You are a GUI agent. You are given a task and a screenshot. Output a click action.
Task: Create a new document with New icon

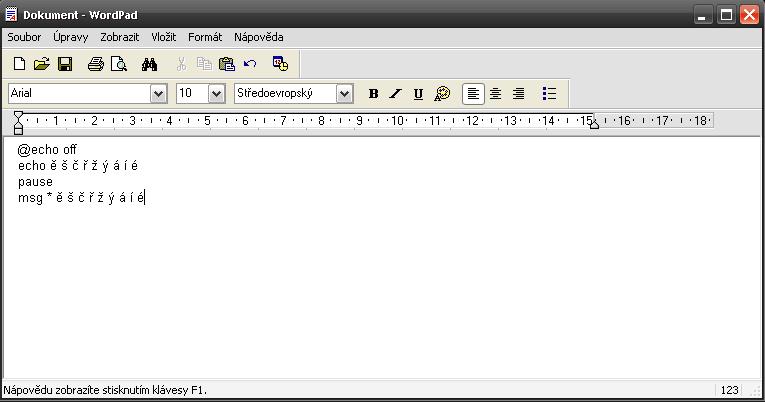point(19,64)
